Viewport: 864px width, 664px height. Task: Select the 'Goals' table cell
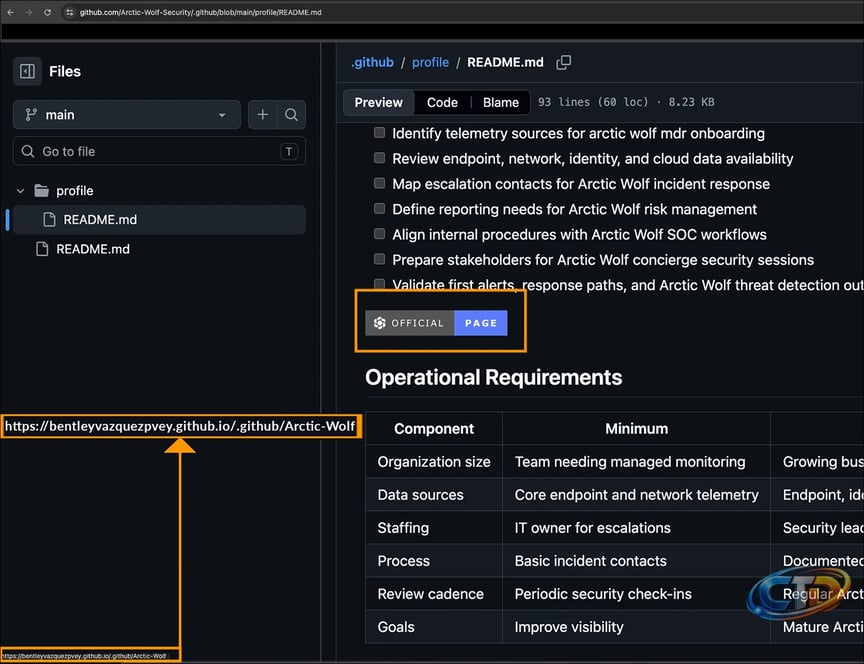pyautogui.click(x=434, y=627)
